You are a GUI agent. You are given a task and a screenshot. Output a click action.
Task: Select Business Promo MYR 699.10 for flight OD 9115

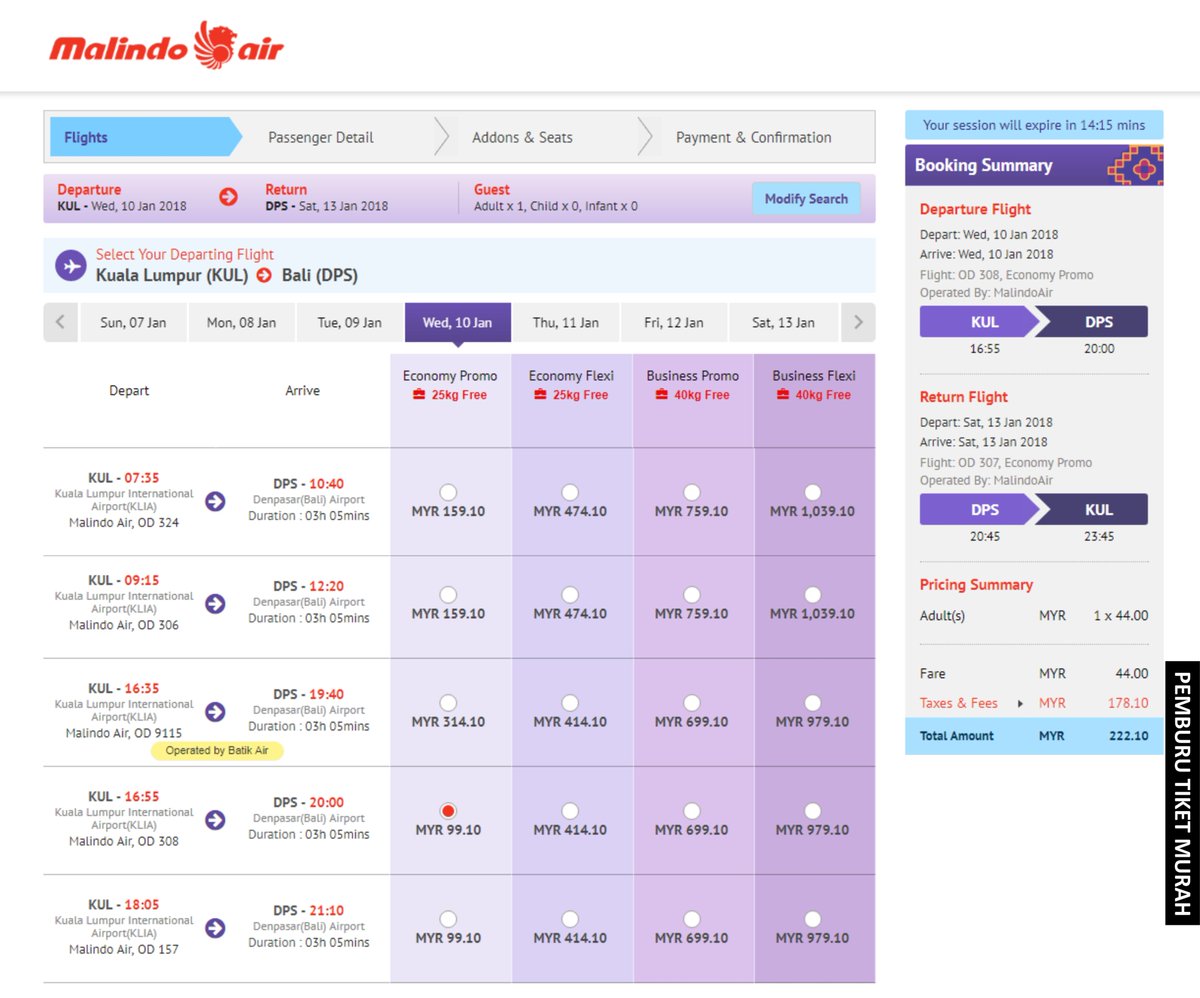691,702
